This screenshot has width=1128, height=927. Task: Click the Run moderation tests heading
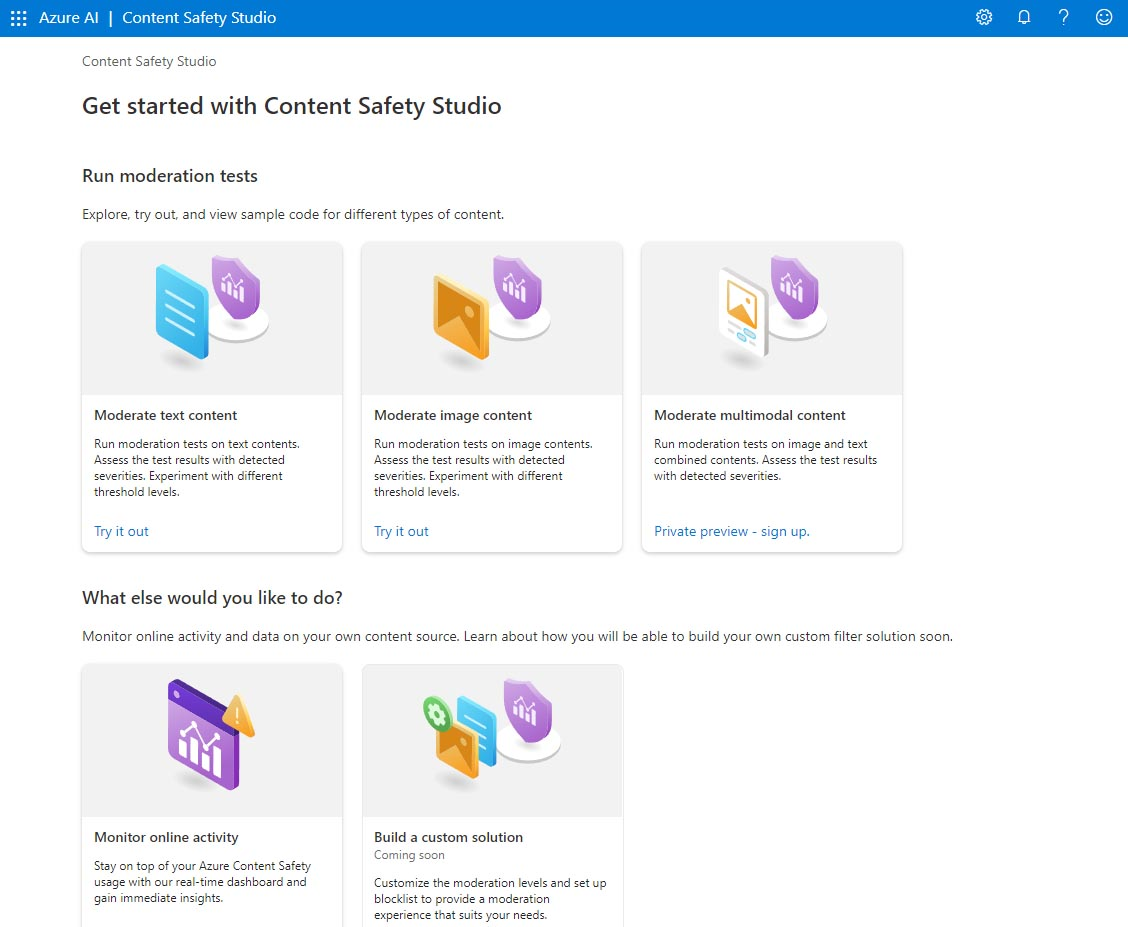tap(170, 176)
